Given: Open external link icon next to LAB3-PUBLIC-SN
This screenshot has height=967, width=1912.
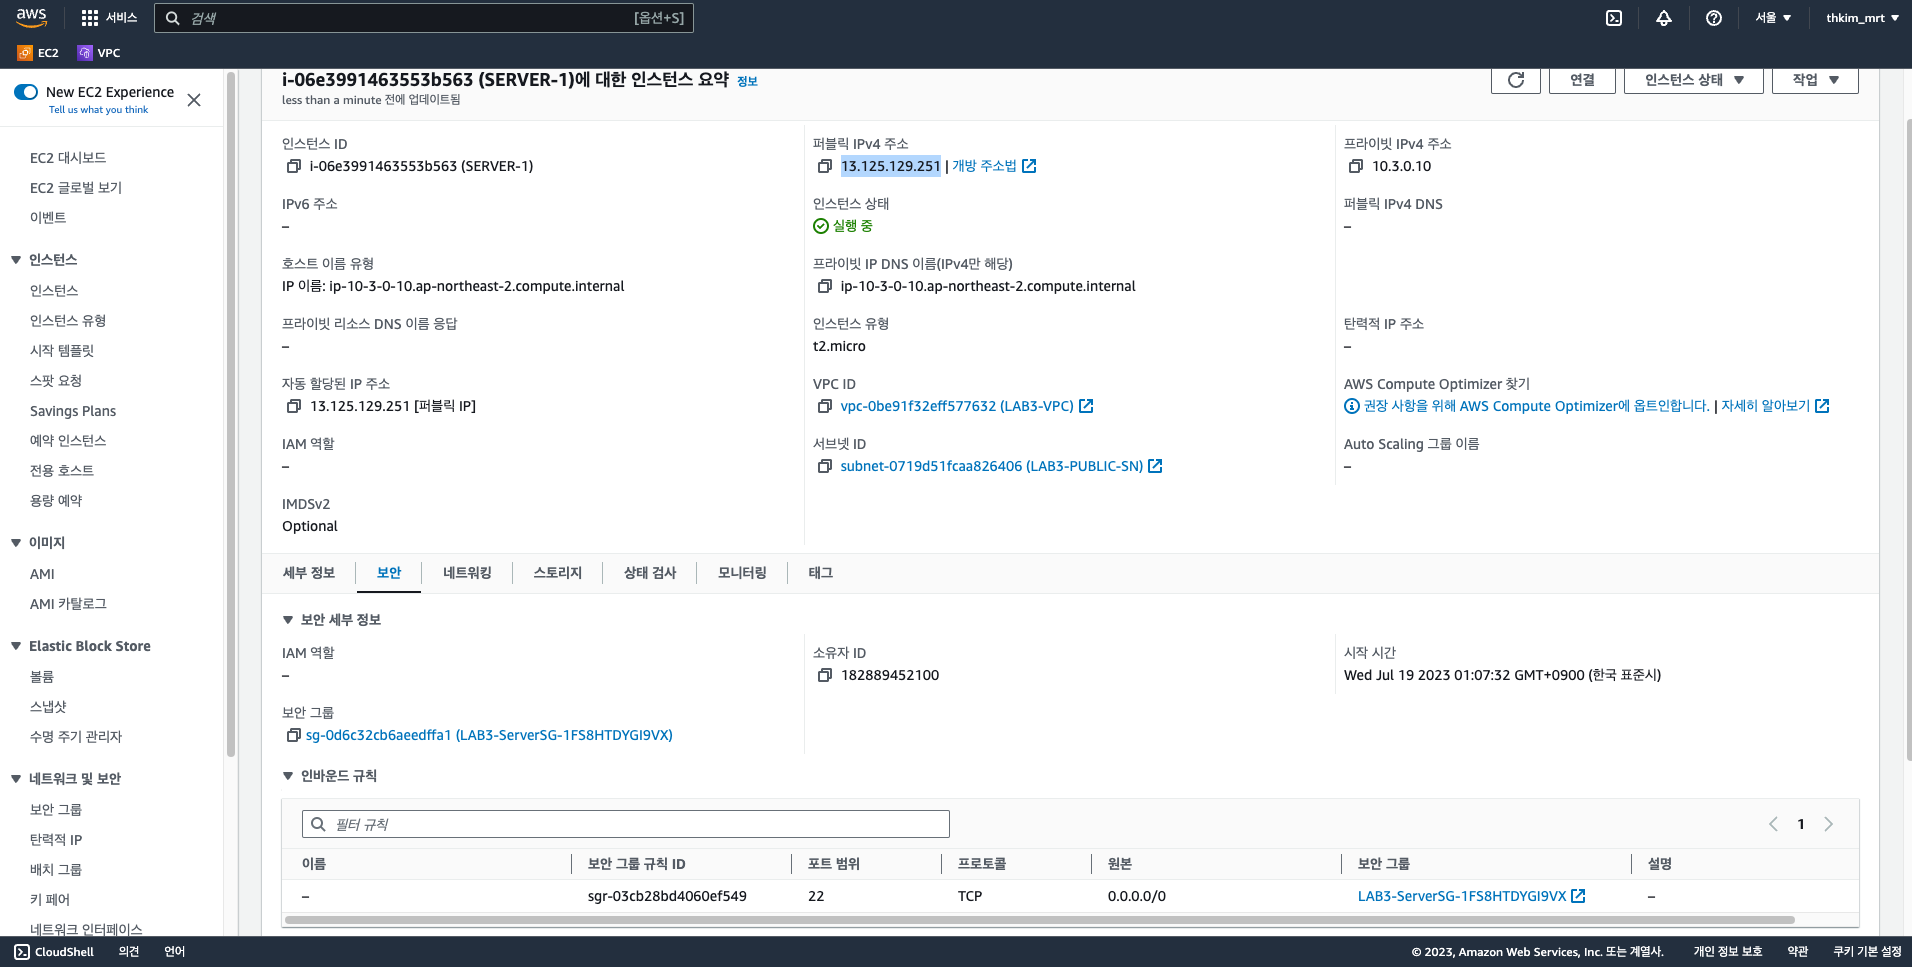Looking at the screenshot, I should pos(1156,466).
